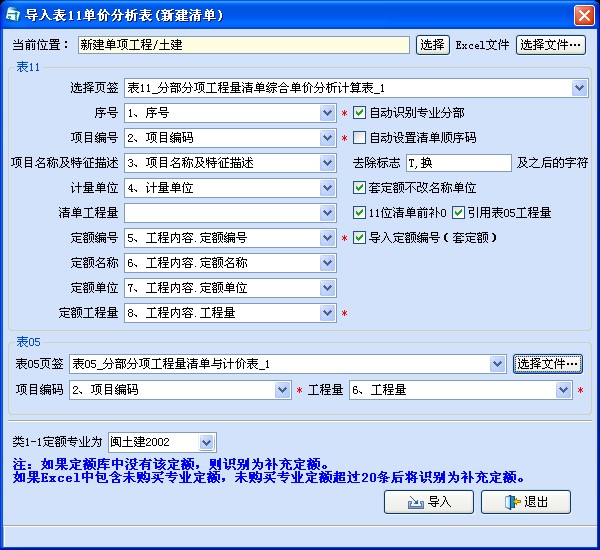Open the 项目名称及特征描述 dropdown

[x=328, y=163]
